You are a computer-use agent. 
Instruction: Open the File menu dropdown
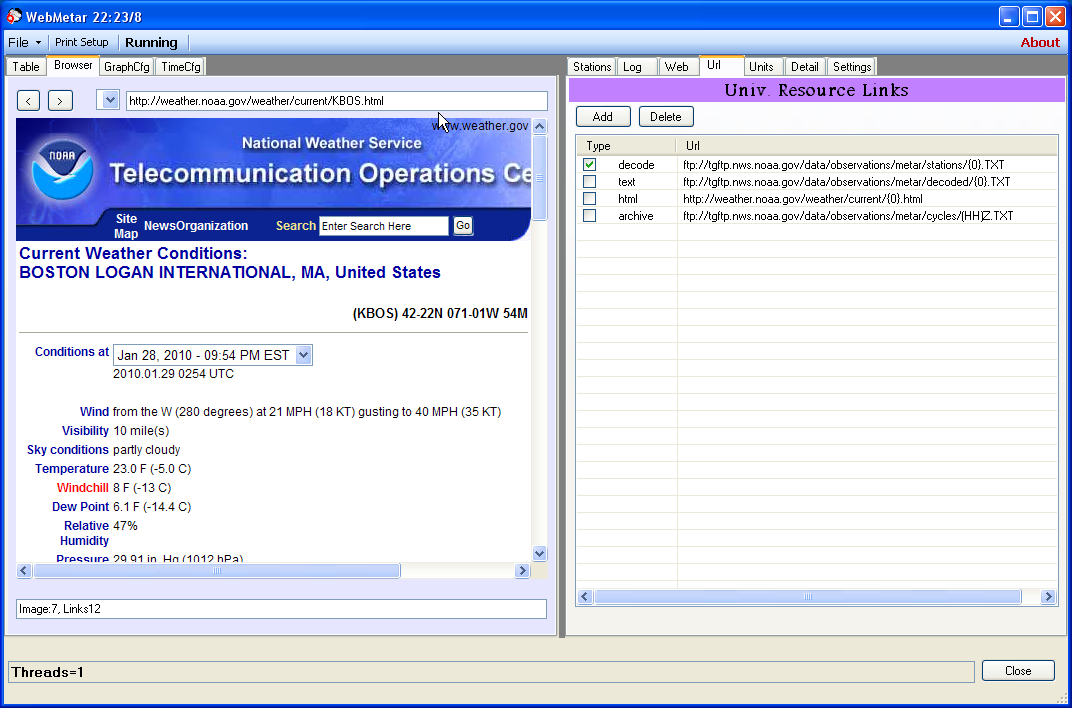click(25, 42)
